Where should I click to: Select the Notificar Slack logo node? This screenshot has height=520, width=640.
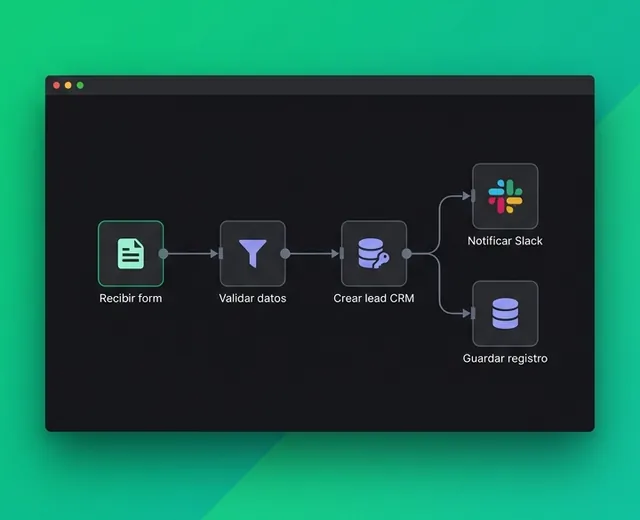pos(505,196)
